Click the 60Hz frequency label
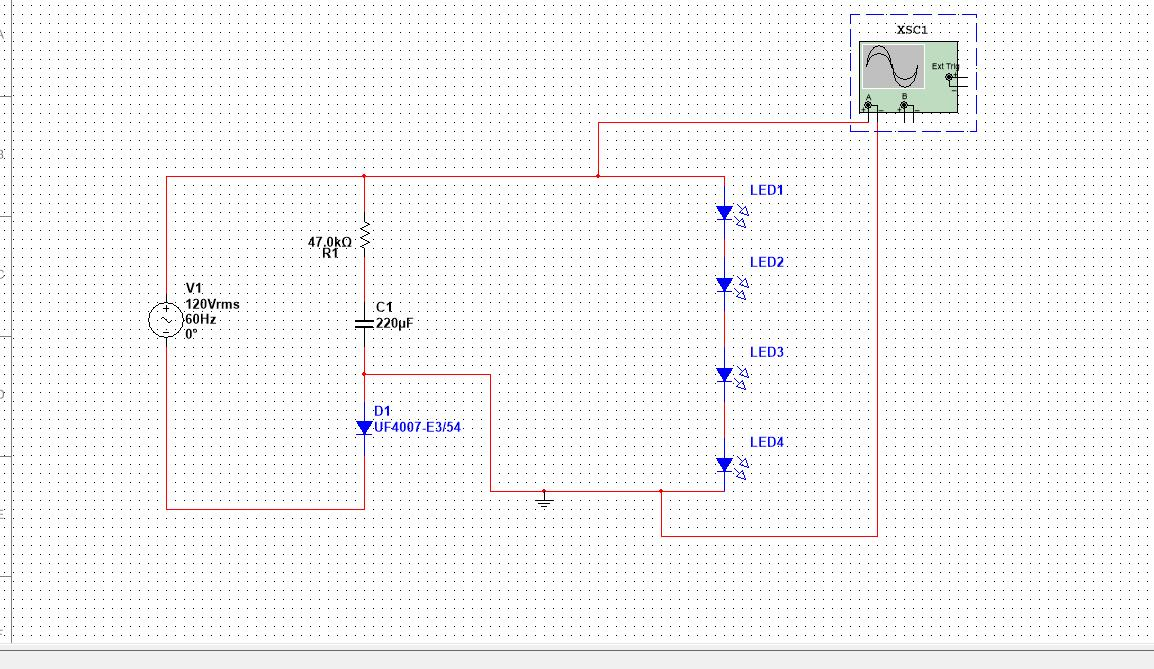Image resolution: width=1154 pixels, height=669 pixels. tap(200, 319)
